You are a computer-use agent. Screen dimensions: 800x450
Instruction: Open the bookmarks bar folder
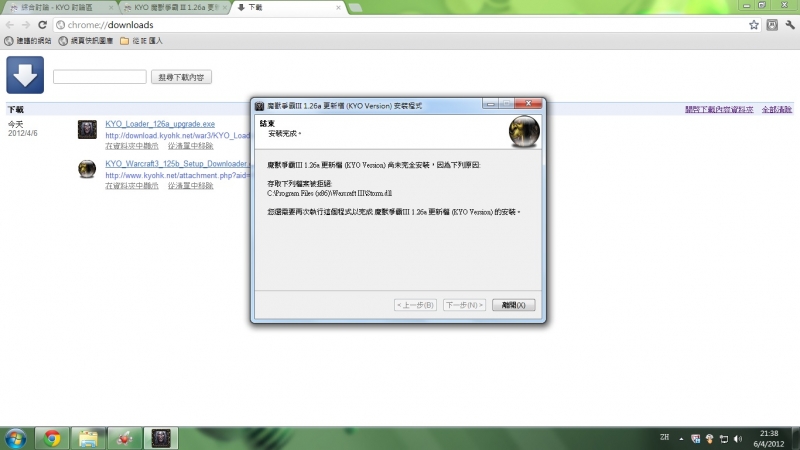(141, 41)
